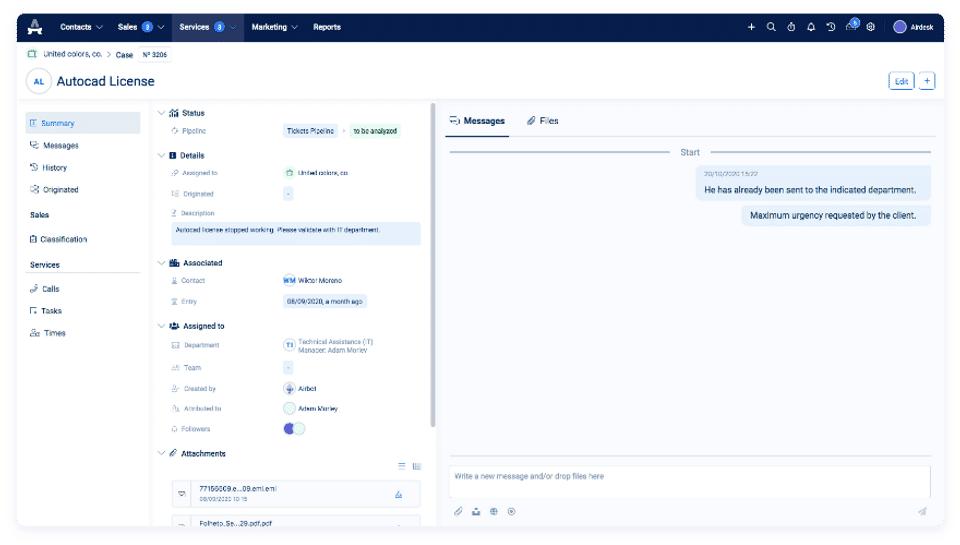Click in the new message input field

point(690,481)
